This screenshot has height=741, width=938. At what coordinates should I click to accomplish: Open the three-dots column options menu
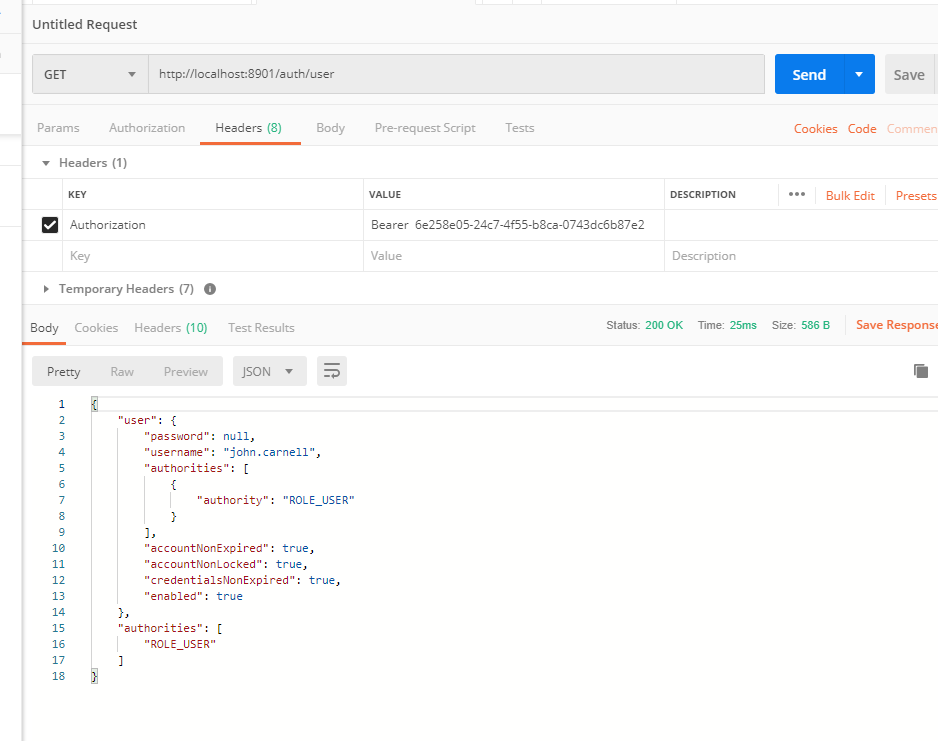coord(797,194)
